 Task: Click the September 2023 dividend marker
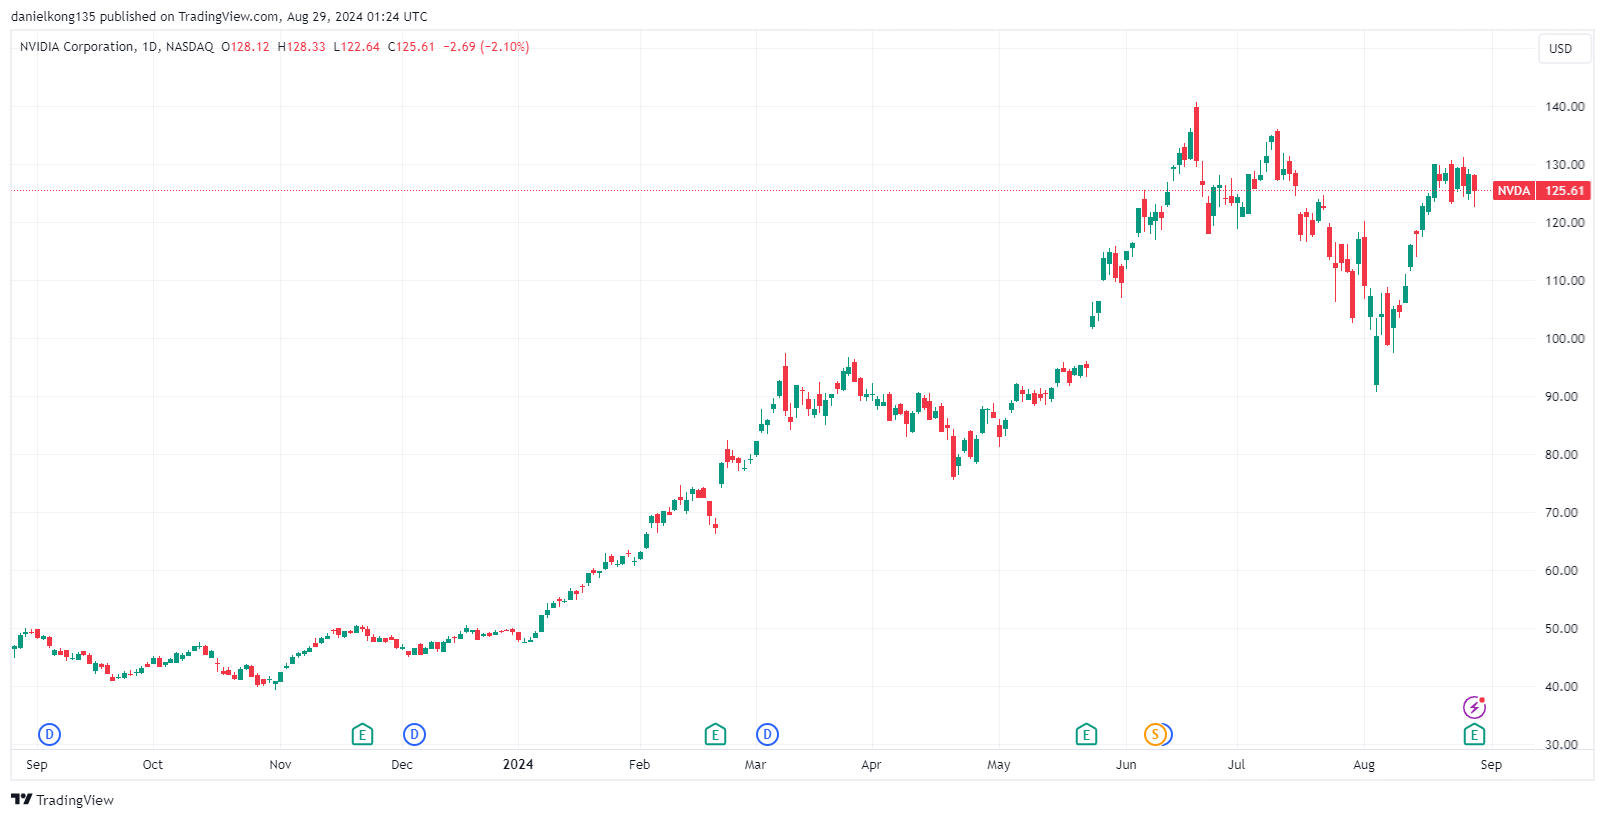[49, 735]
